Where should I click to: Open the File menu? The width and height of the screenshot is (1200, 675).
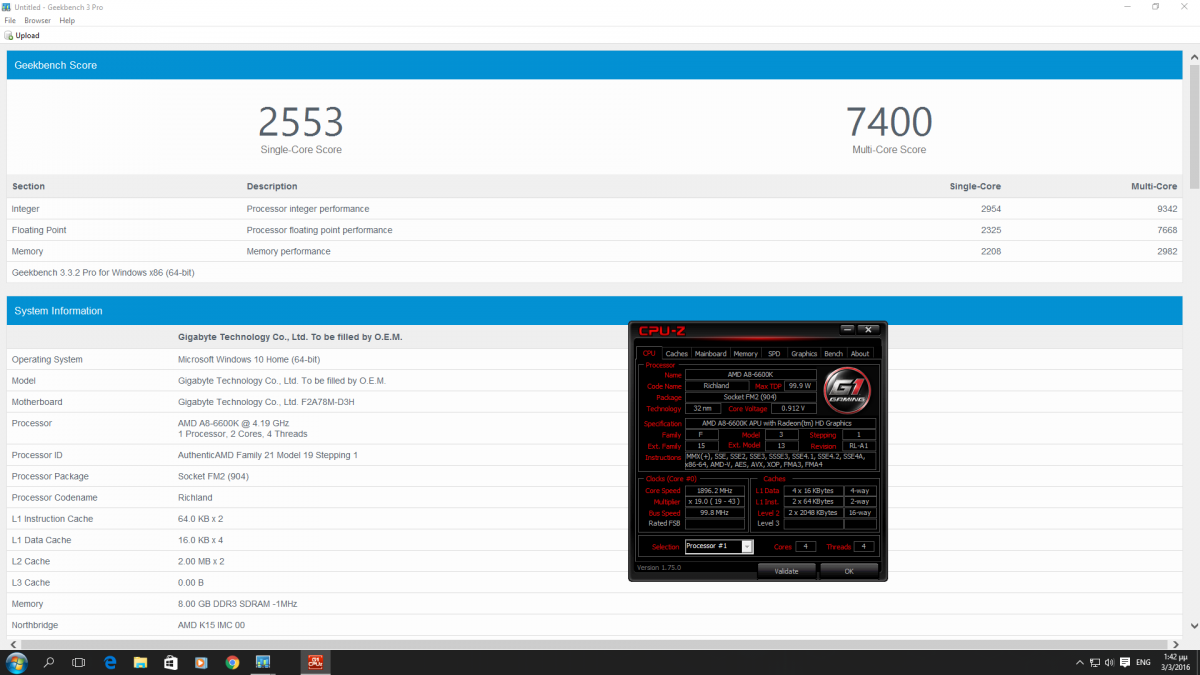tap(10, 20)
